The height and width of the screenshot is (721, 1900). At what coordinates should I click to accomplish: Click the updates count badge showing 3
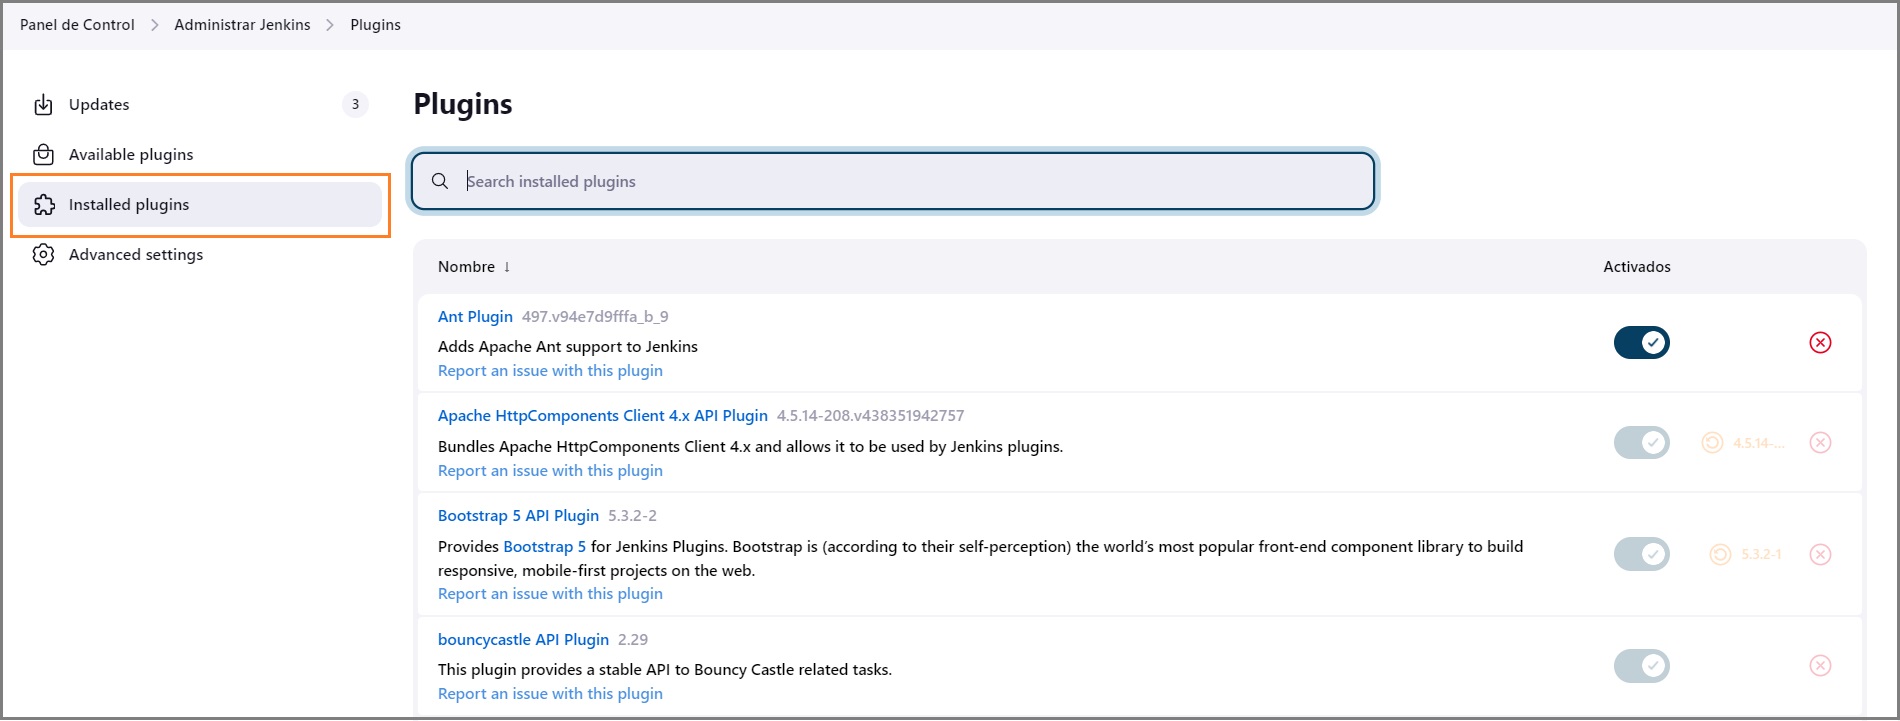pos(355,105)
